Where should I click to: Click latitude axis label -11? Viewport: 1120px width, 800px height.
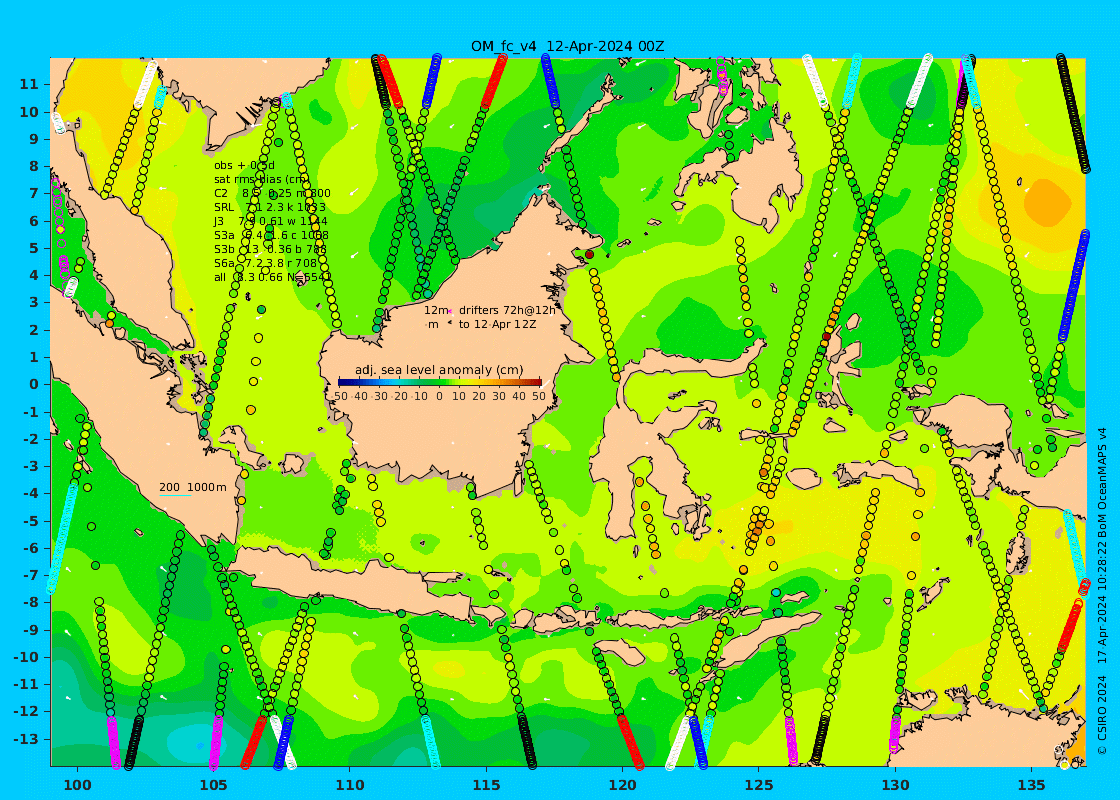tap(27, 684)
